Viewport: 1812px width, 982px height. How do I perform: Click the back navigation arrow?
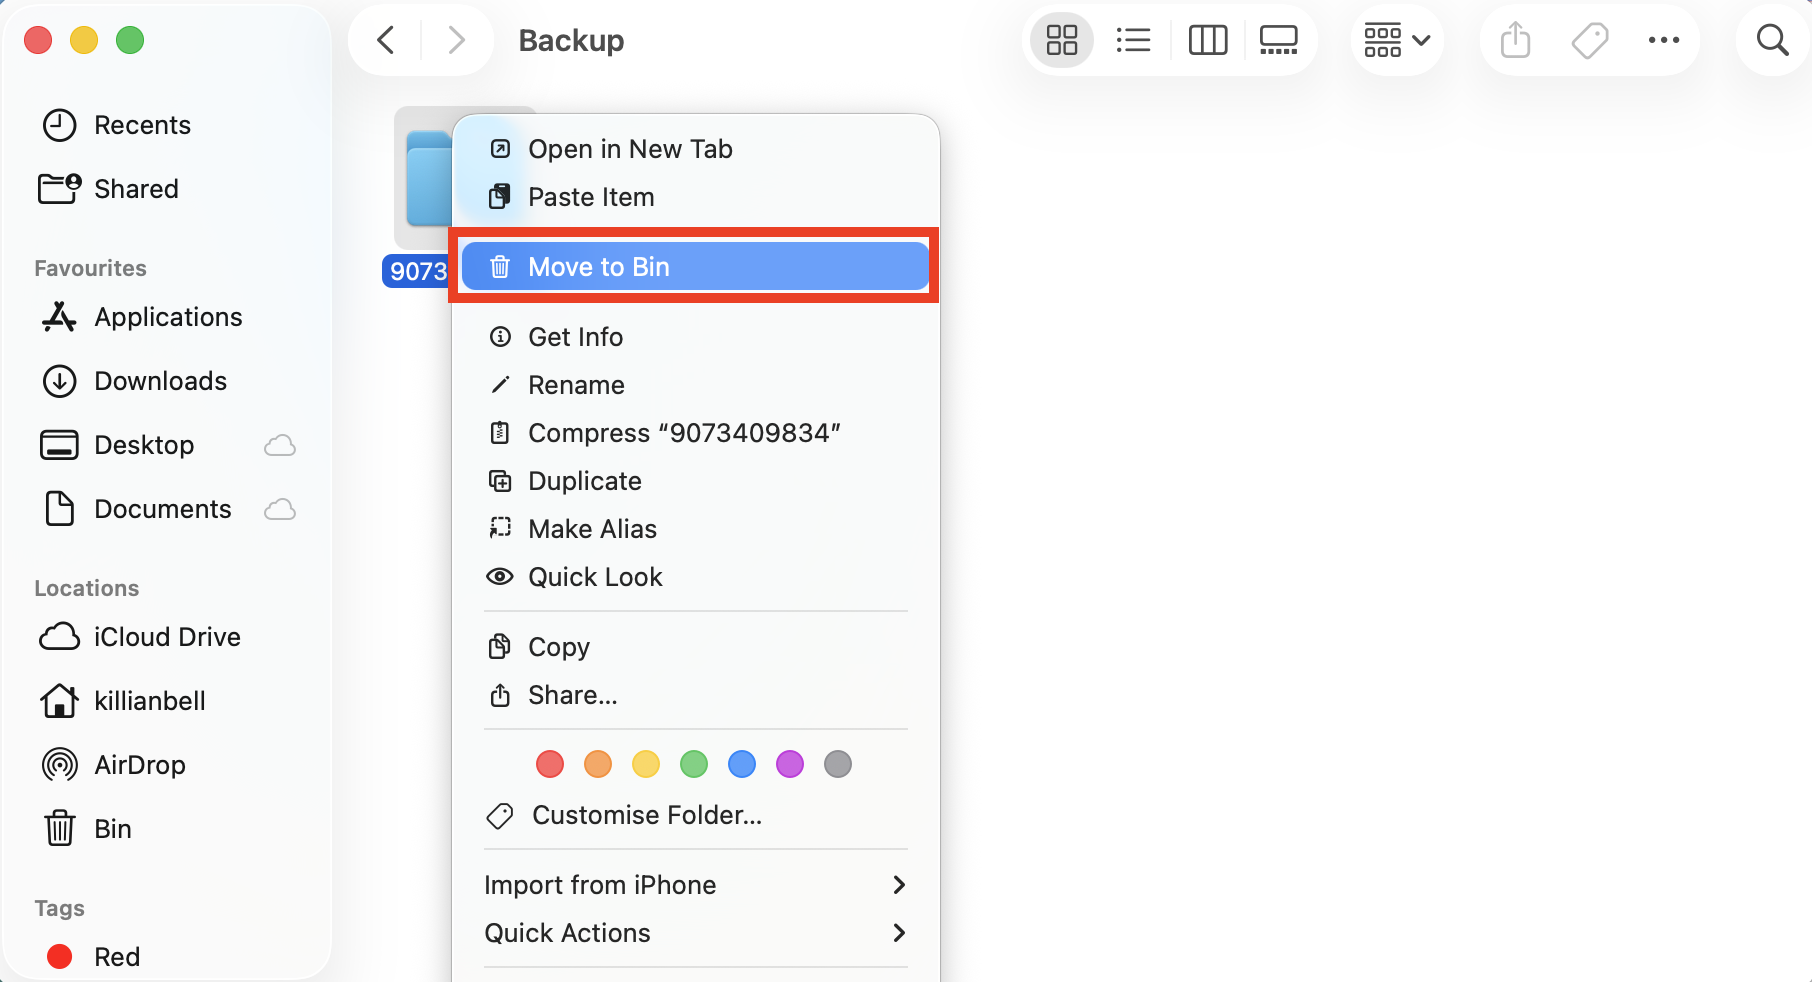tap(385, 40)
